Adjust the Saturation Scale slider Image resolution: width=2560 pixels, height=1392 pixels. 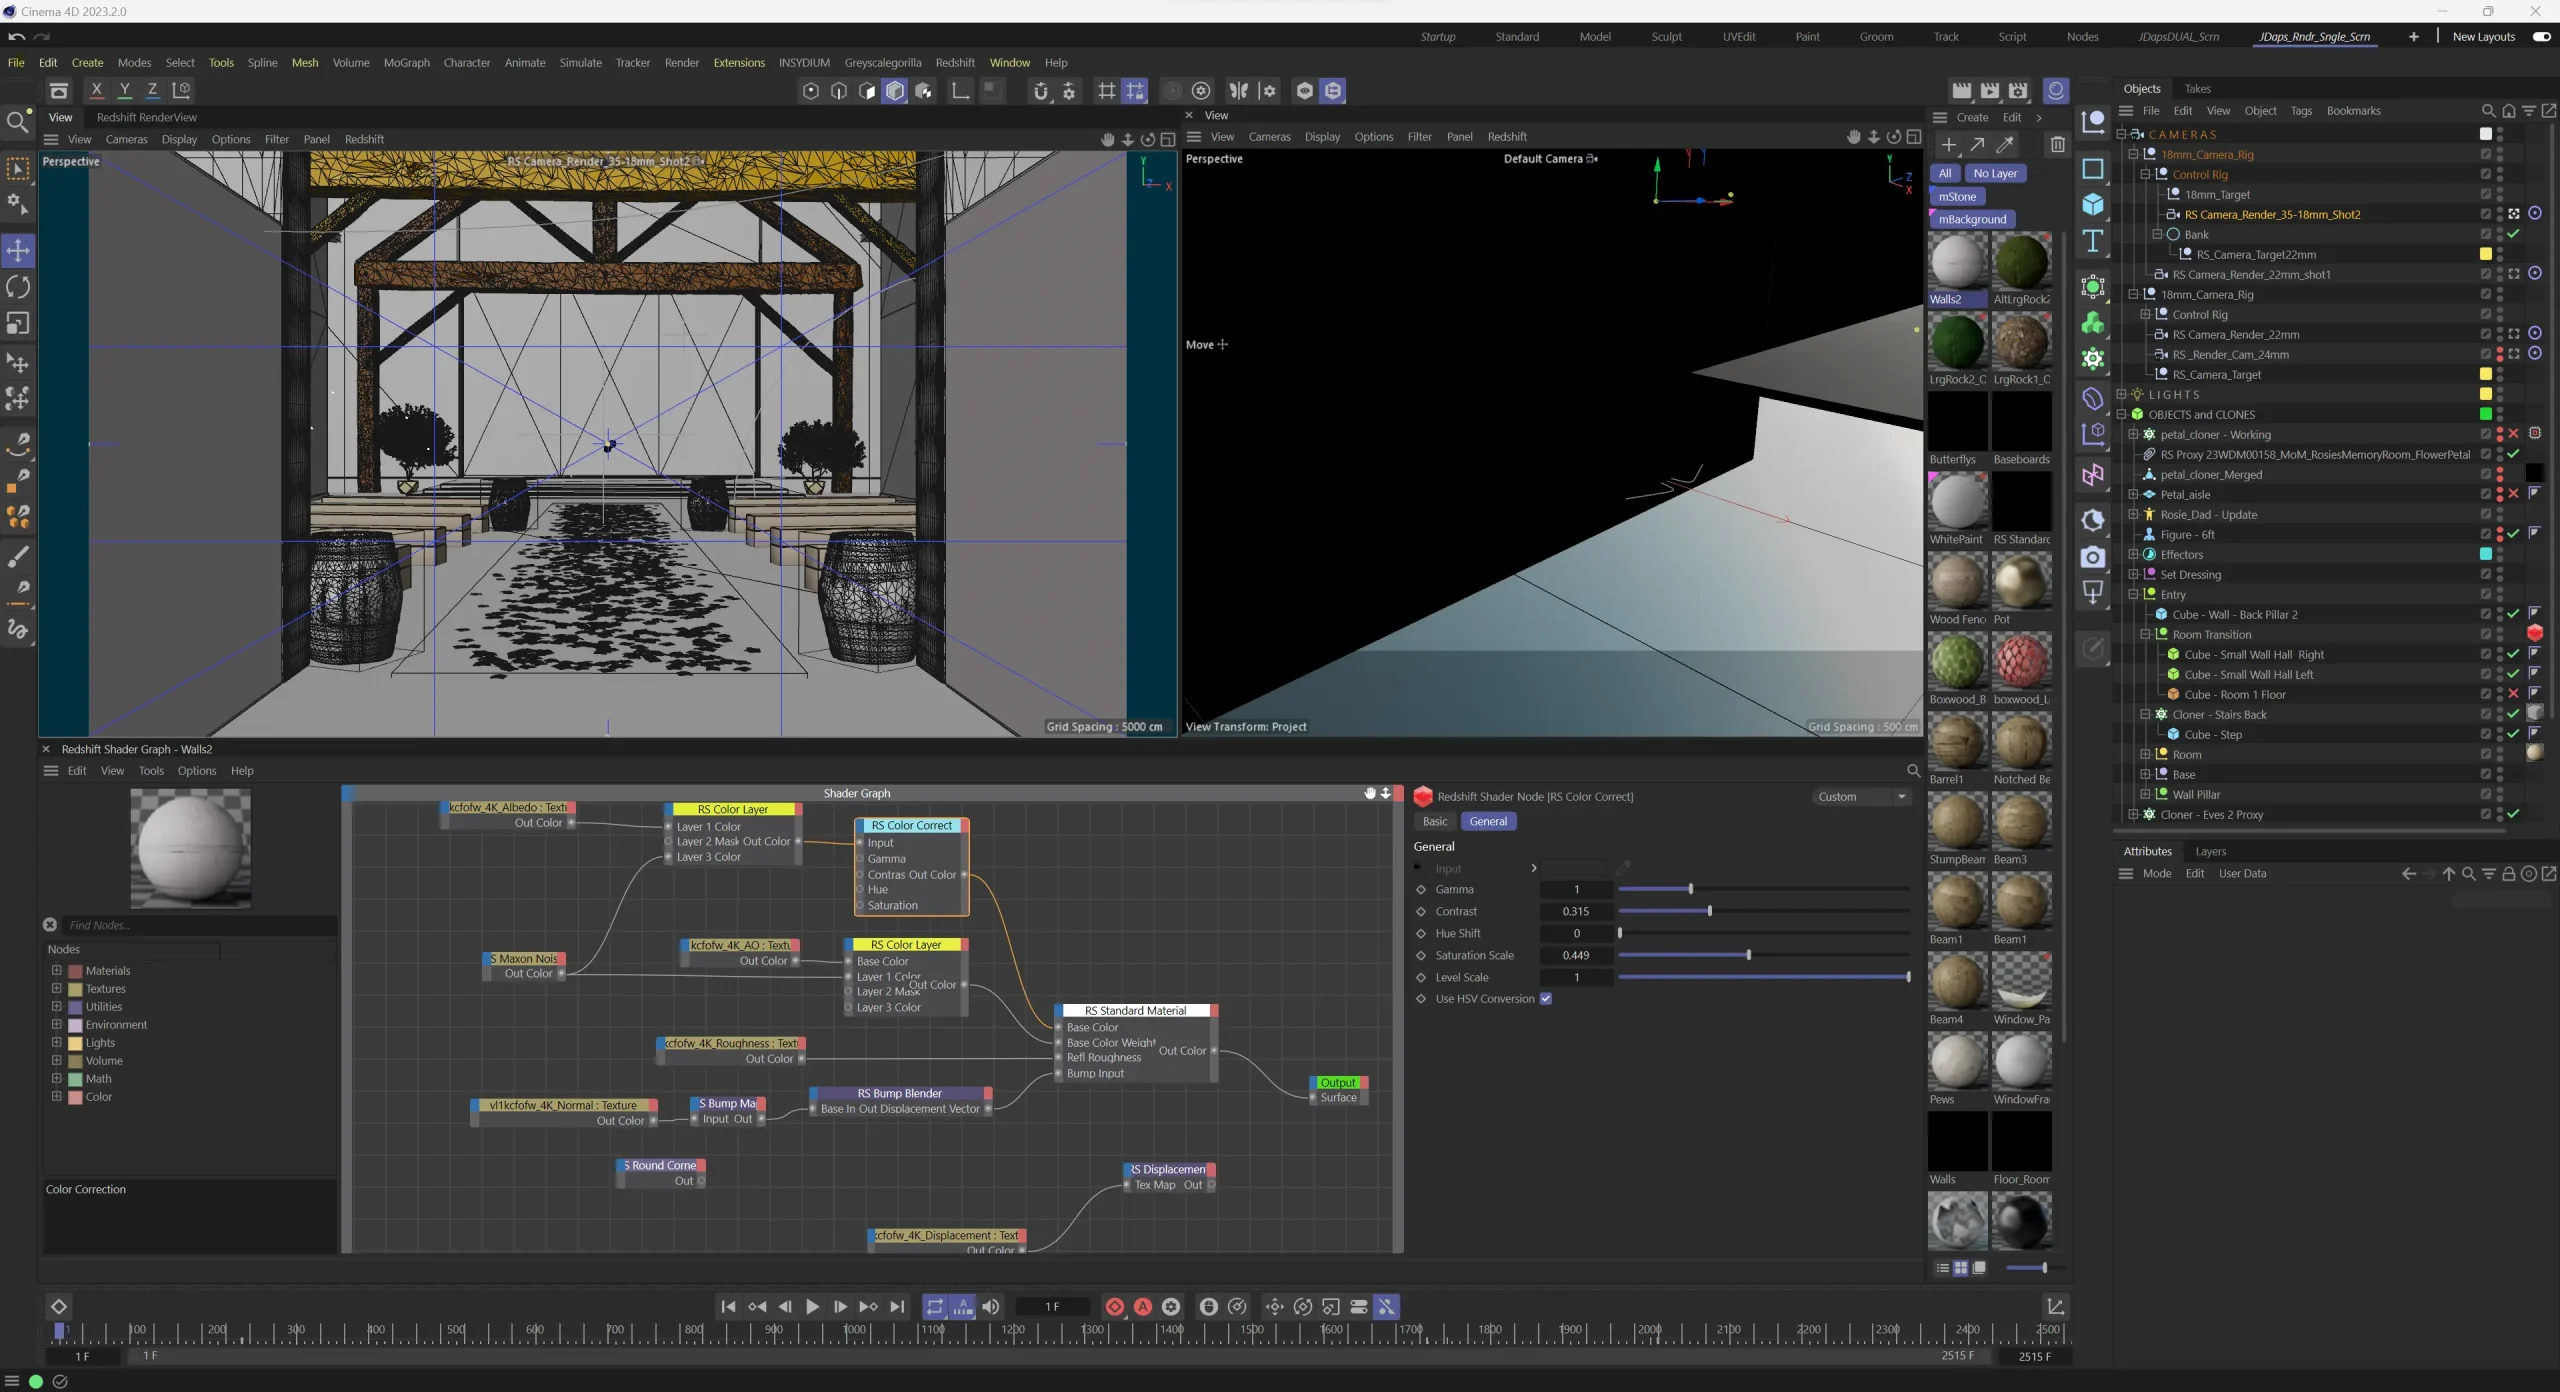point(1764,956)
